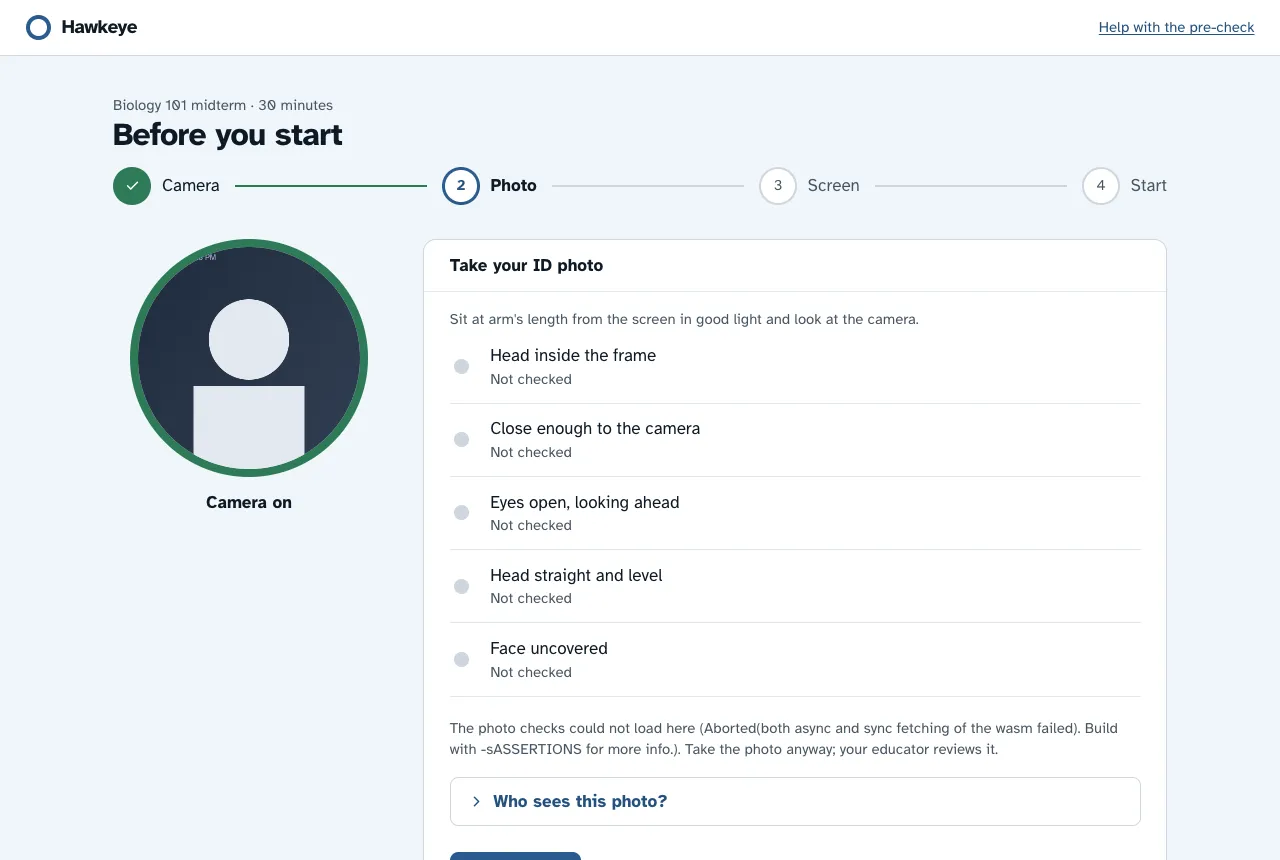Click the Head straight and level dot
1280x860 pixels.
(x=461, y=586)
